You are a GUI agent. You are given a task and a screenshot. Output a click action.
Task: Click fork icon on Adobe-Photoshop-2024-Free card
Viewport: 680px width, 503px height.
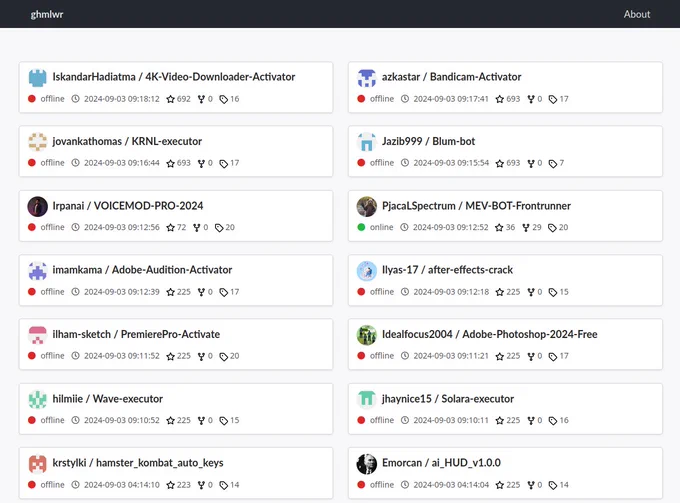tap(531, 356)
